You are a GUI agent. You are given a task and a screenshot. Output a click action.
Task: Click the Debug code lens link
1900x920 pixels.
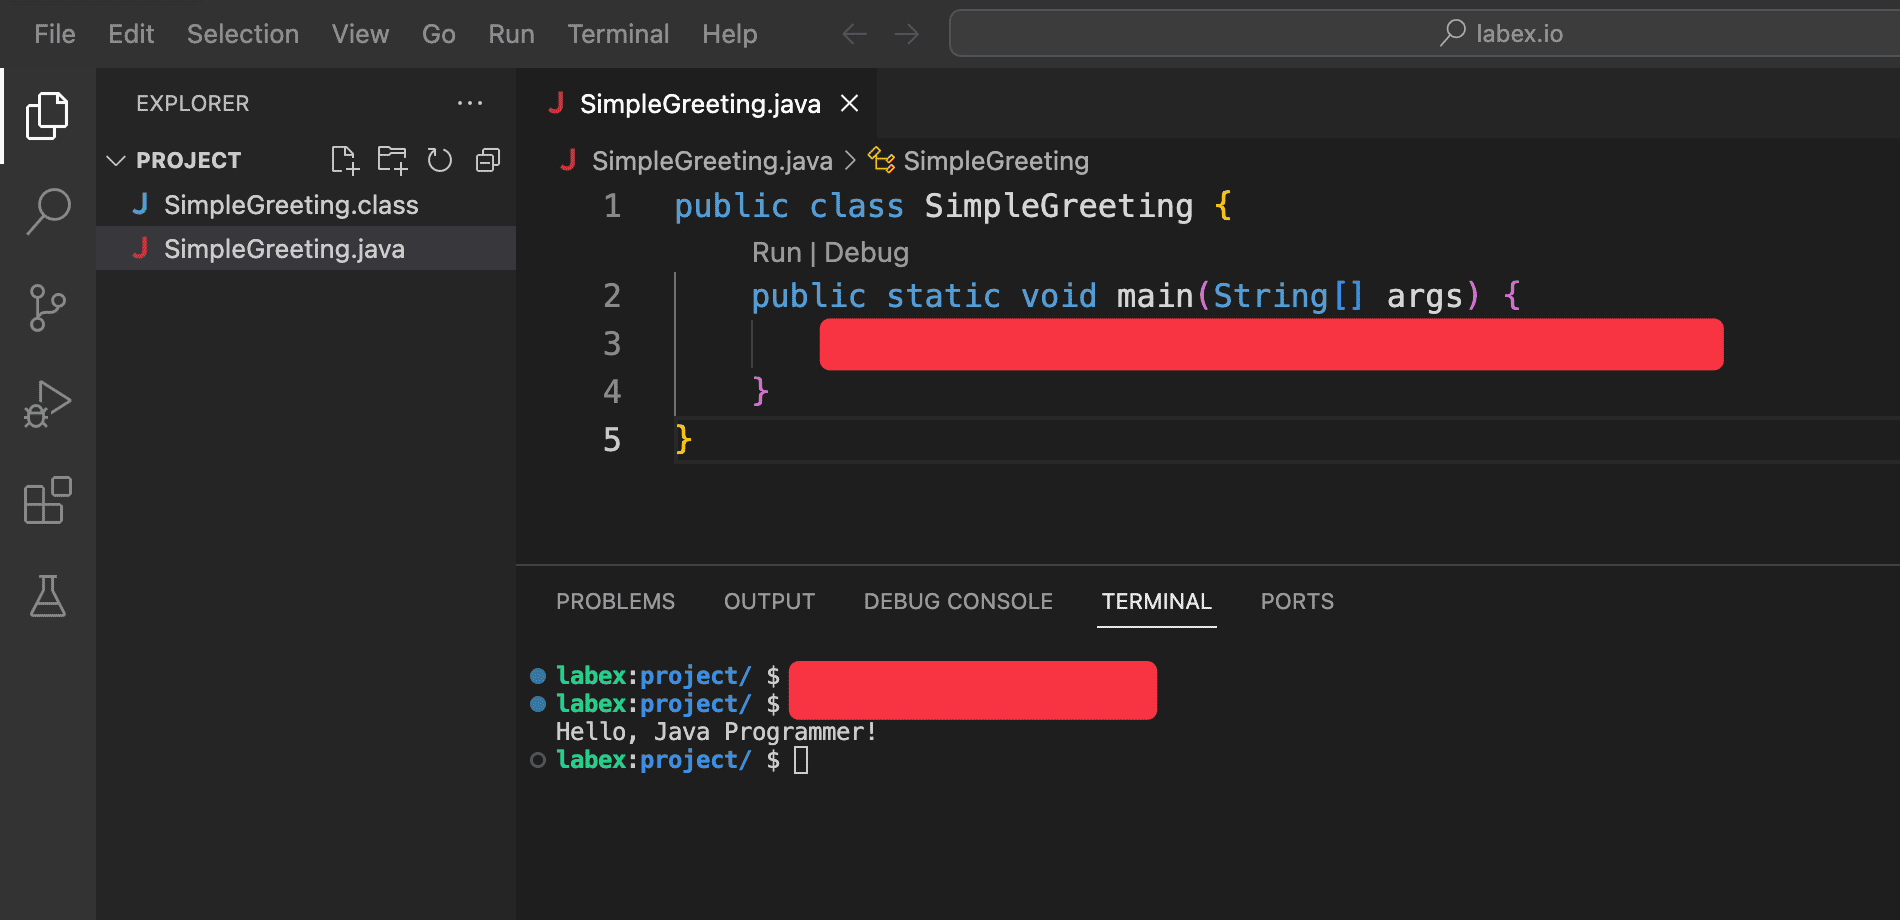point(866,253)
